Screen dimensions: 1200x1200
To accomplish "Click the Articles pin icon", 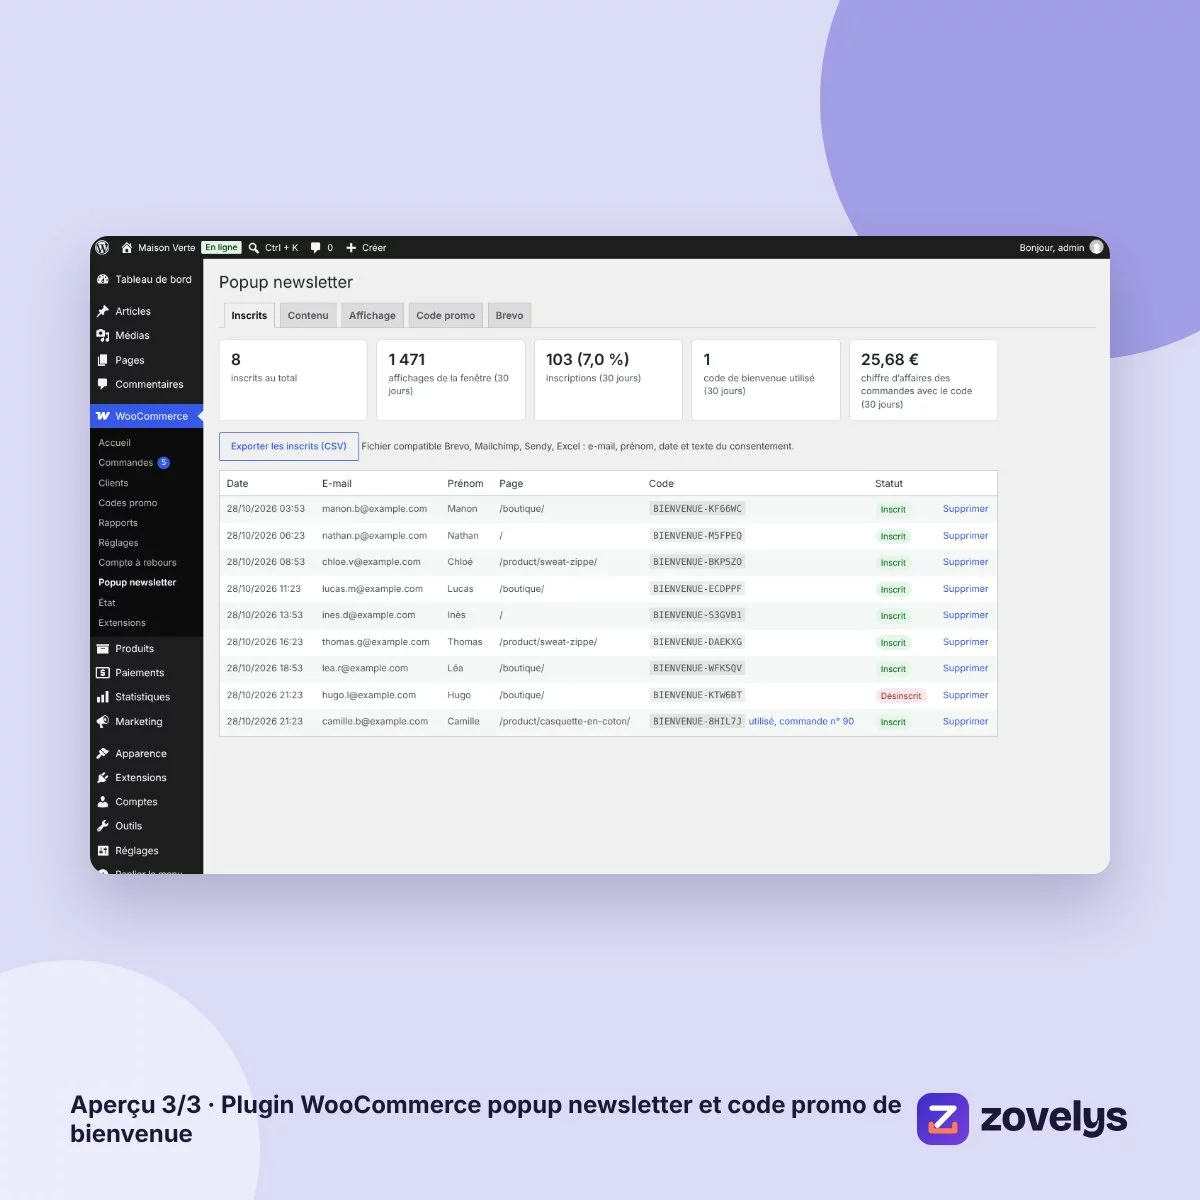I will click(102, 311).
